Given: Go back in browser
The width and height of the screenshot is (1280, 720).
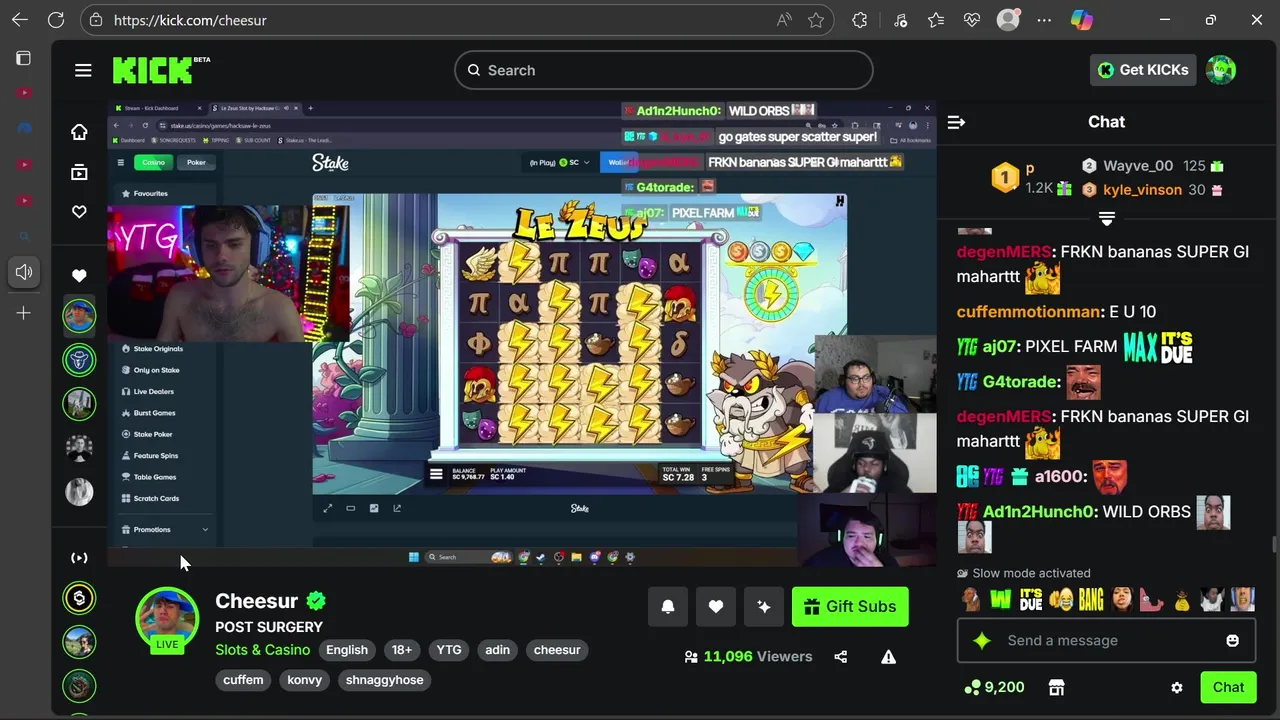Looking at the screenshot, I should click(20, 20).
